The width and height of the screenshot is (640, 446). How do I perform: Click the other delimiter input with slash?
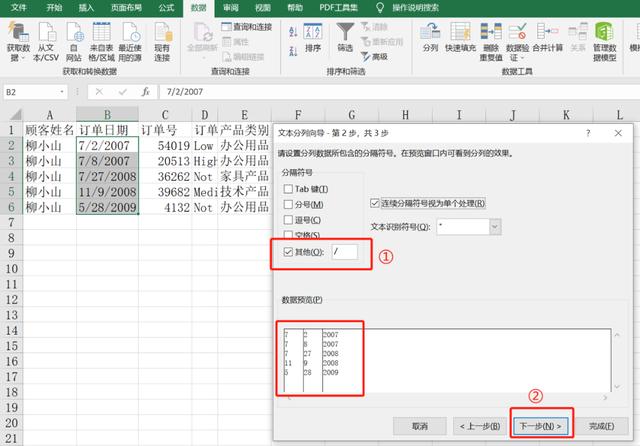[x=345, y=252]
